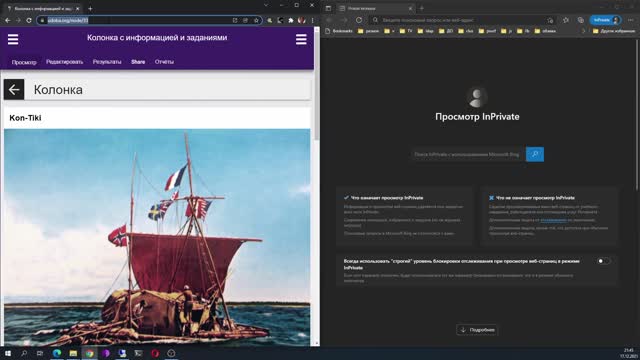
Task: Open Windows taskbar search
Action: [24, 353]
